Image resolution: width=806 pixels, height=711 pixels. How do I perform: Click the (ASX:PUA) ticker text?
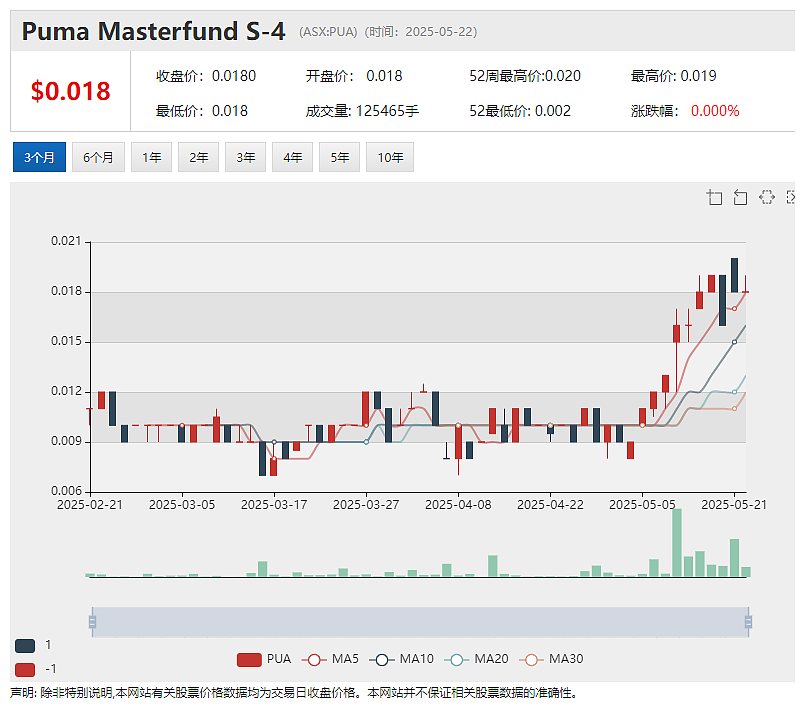[x=328, y=32]
